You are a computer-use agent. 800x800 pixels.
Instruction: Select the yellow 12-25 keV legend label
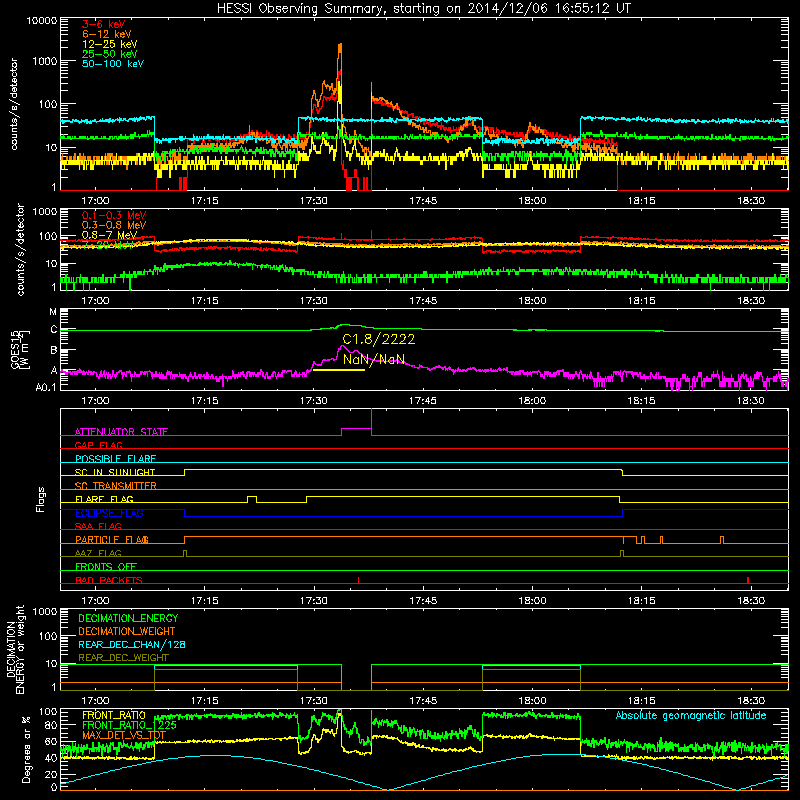(x=110, y=44)
